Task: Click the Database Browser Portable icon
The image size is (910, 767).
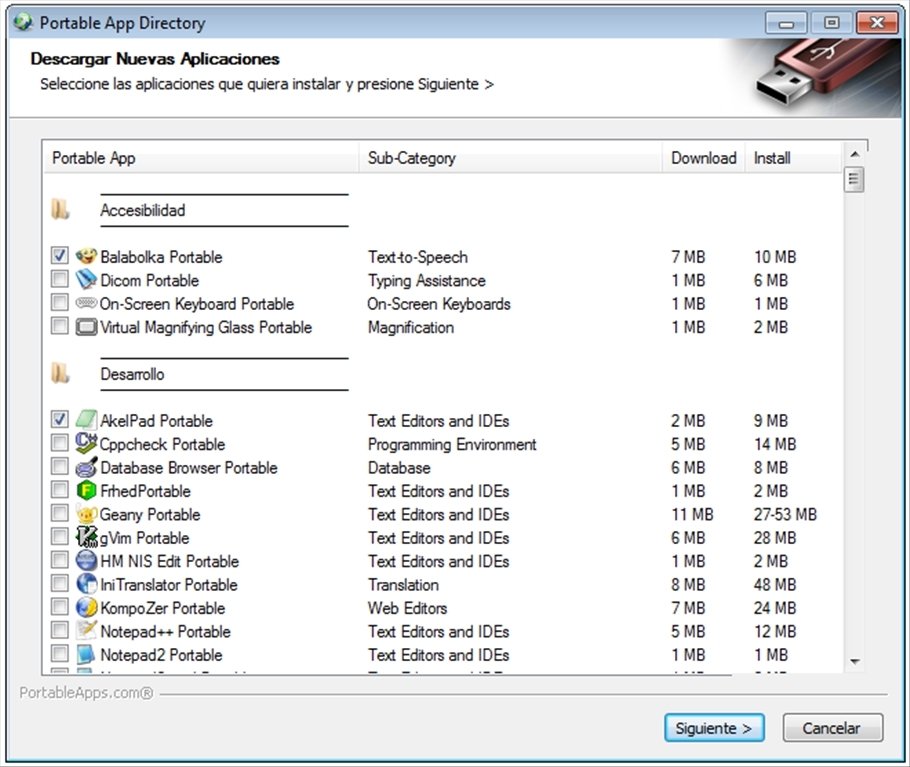Action: click(x=86, y=466)
